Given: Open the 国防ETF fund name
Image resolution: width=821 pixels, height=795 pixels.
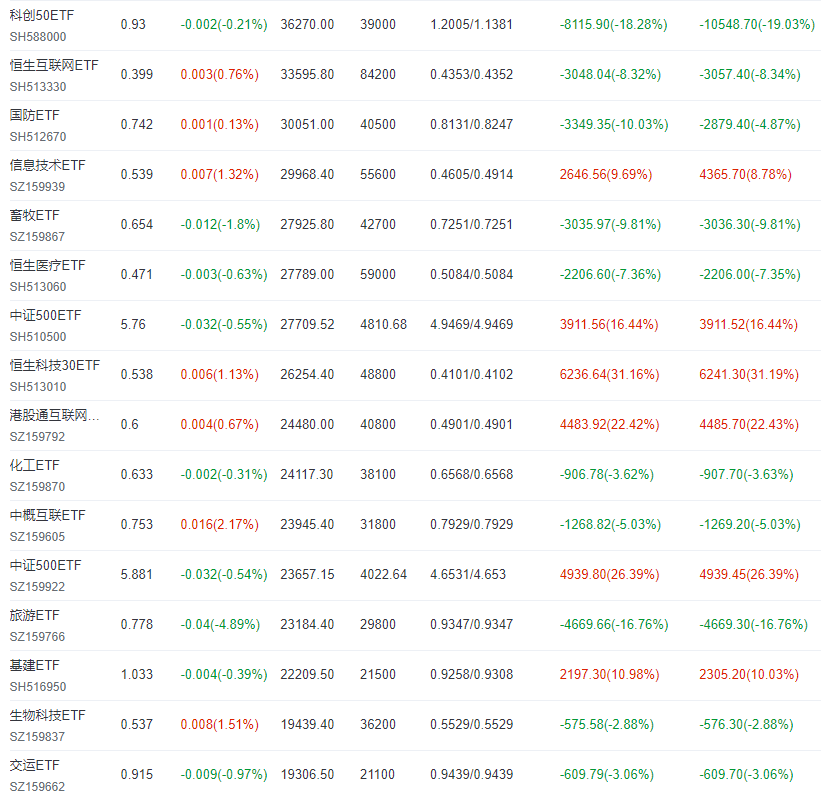Looking at the screenshot, I should pos(35,115).
